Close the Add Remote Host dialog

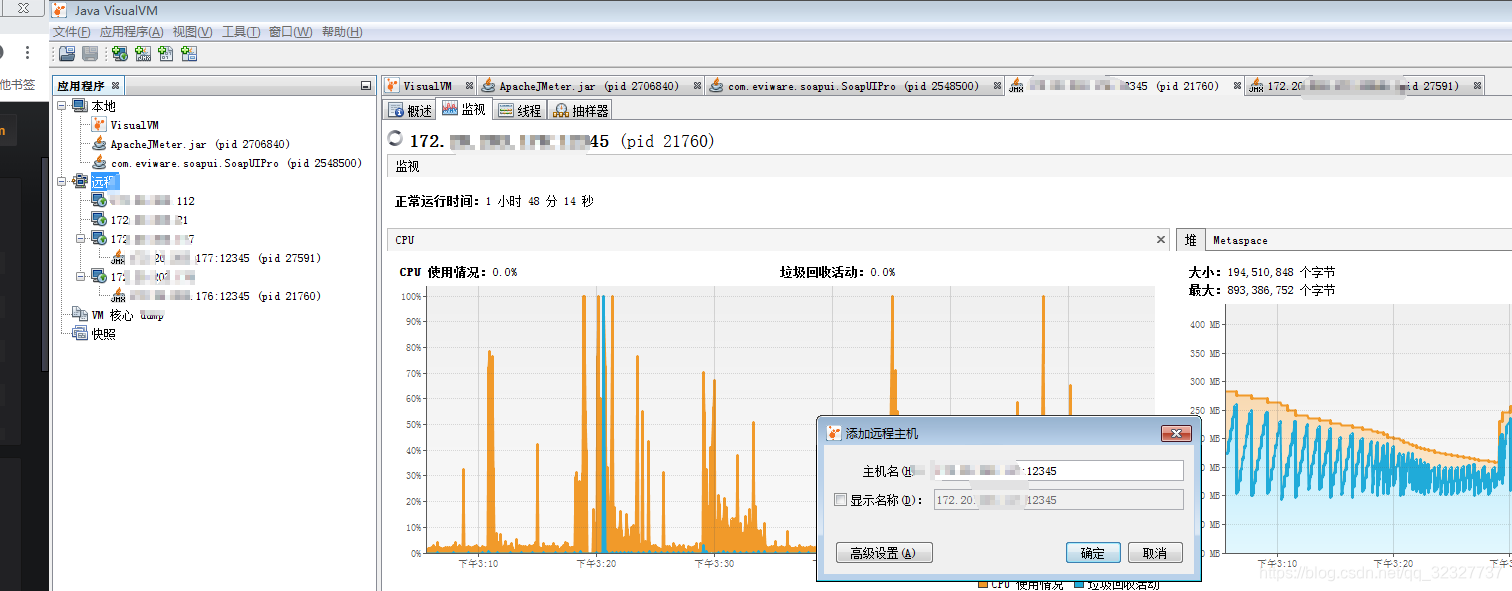1174,433
